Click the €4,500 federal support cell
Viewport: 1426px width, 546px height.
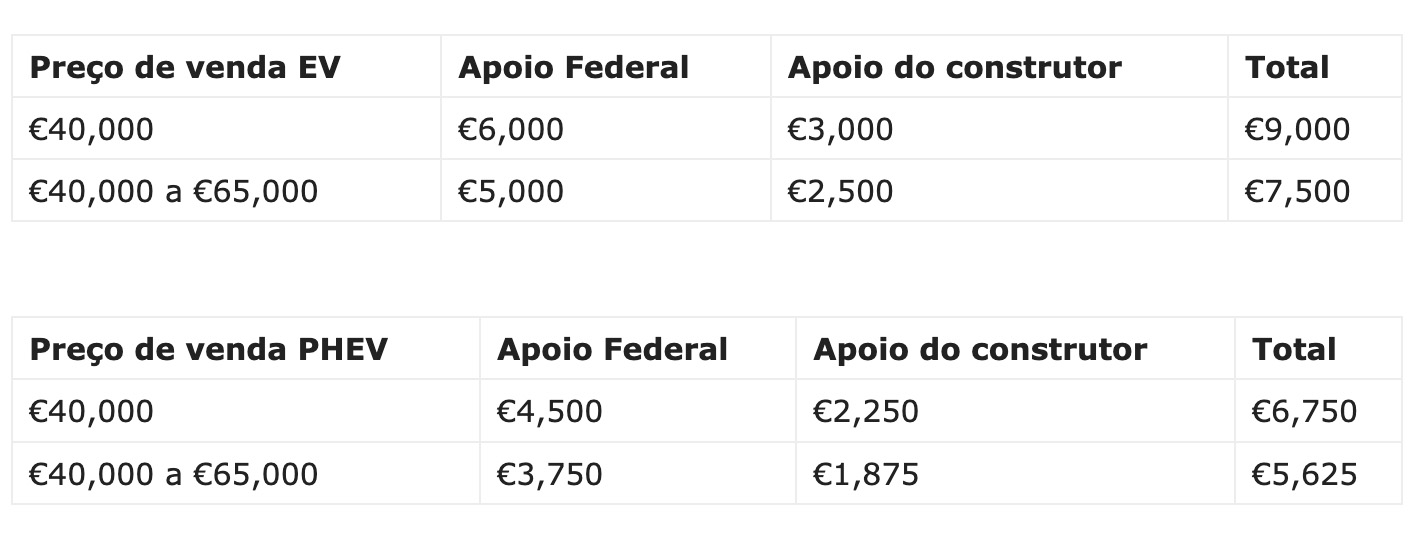tap(550, 411)
